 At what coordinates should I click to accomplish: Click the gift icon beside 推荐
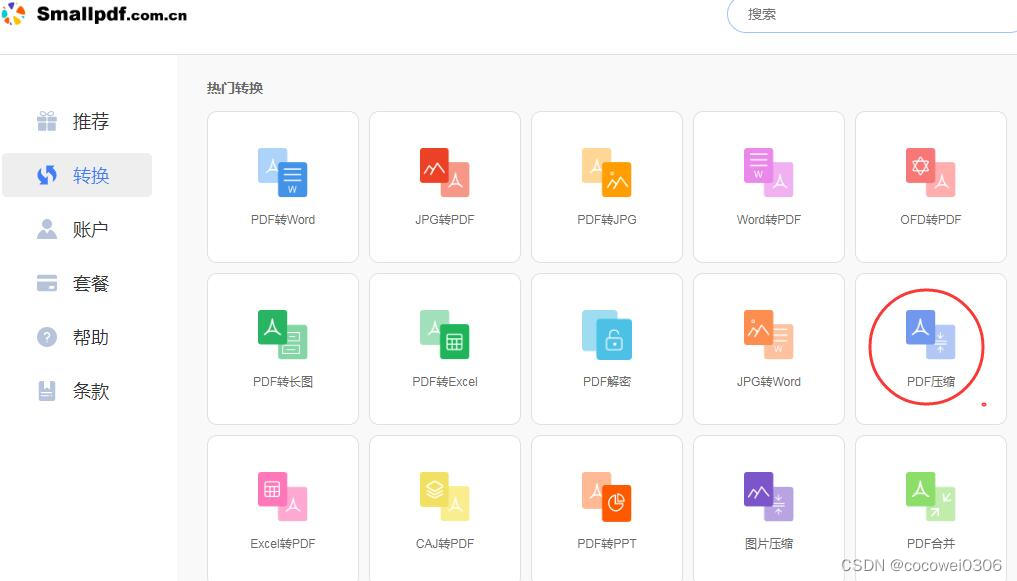[47, 121]
